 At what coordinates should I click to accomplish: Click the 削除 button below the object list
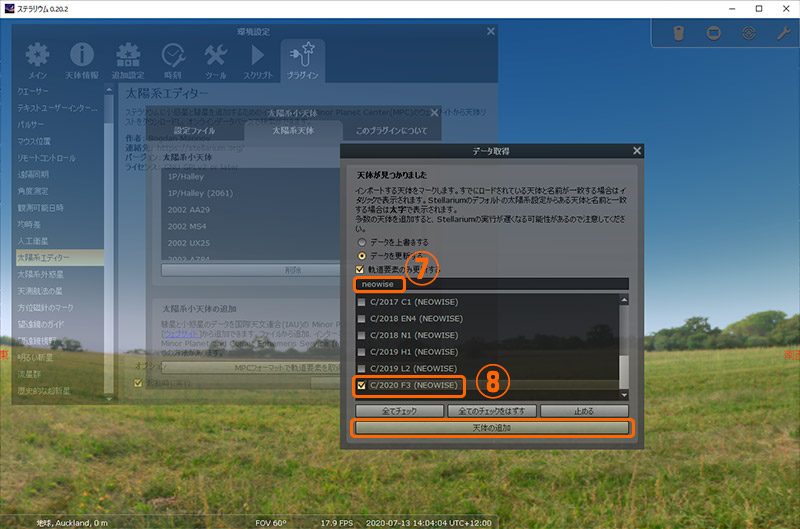pos(251,270)
